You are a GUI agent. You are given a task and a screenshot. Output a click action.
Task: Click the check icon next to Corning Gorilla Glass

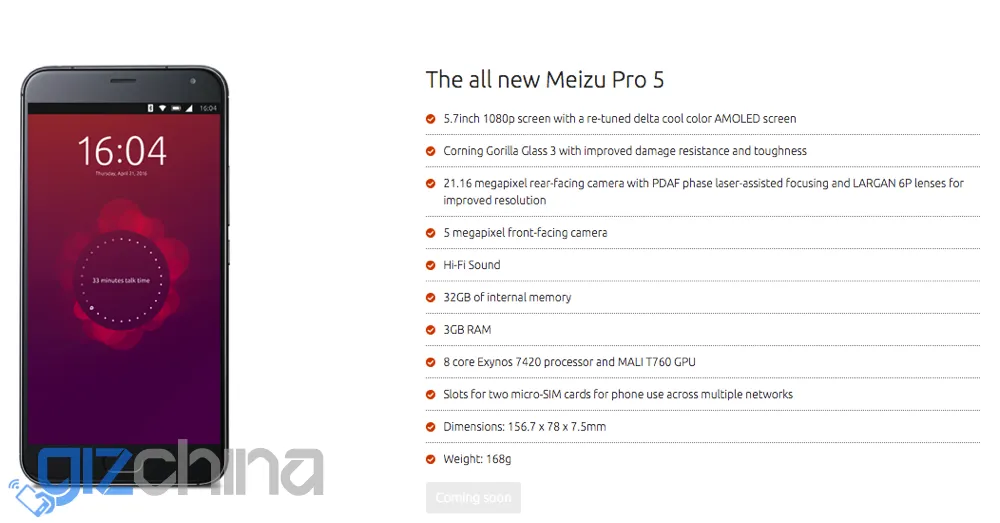[431, 151]
